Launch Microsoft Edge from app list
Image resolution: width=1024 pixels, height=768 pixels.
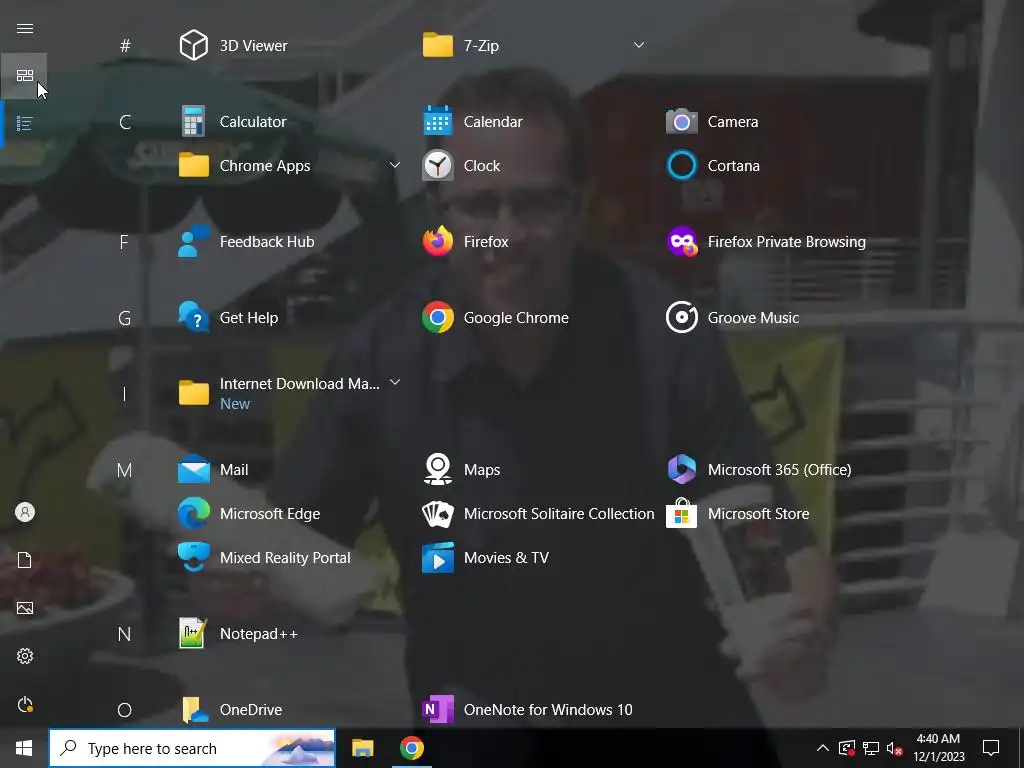tap(193, 513)
